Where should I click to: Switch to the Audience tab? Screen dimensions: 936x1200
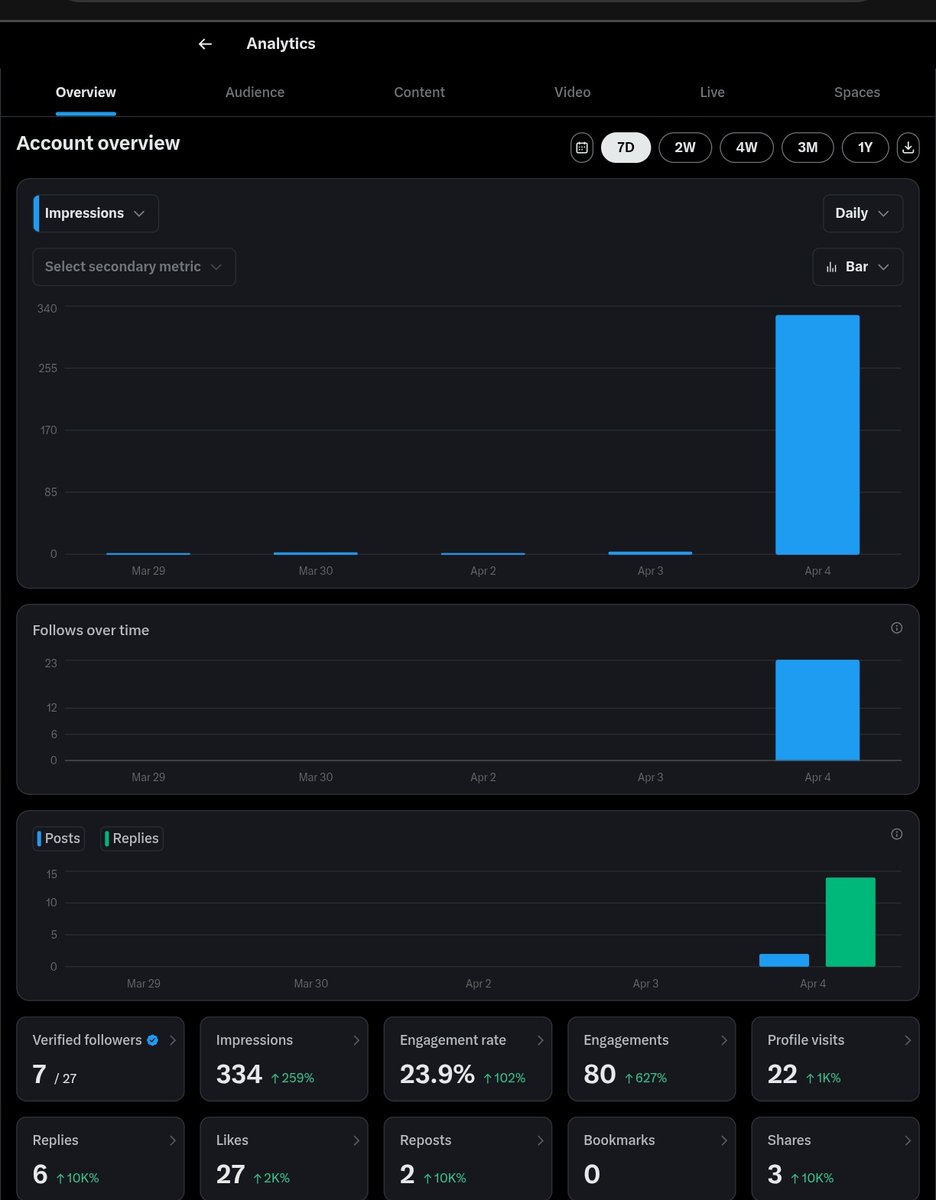255,92
